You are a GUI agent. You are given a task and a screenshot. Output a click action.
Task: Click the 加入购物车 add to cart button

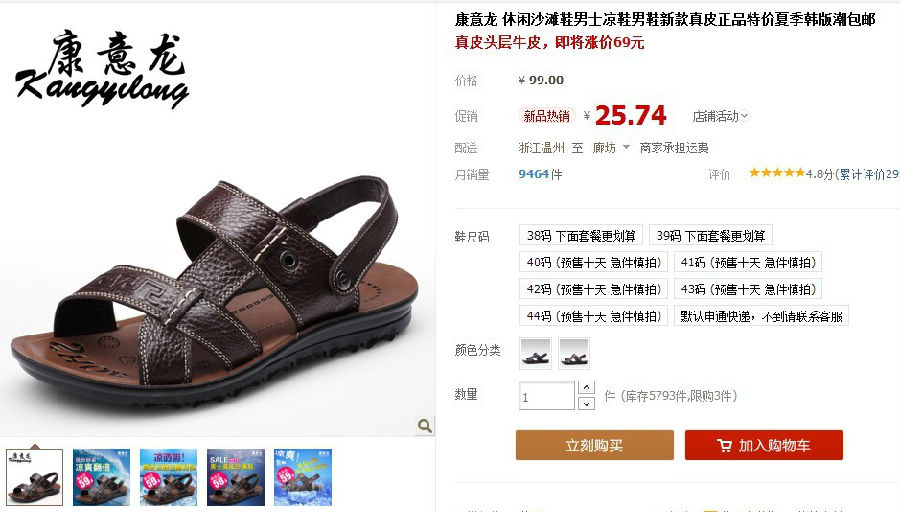coord(764,445)
